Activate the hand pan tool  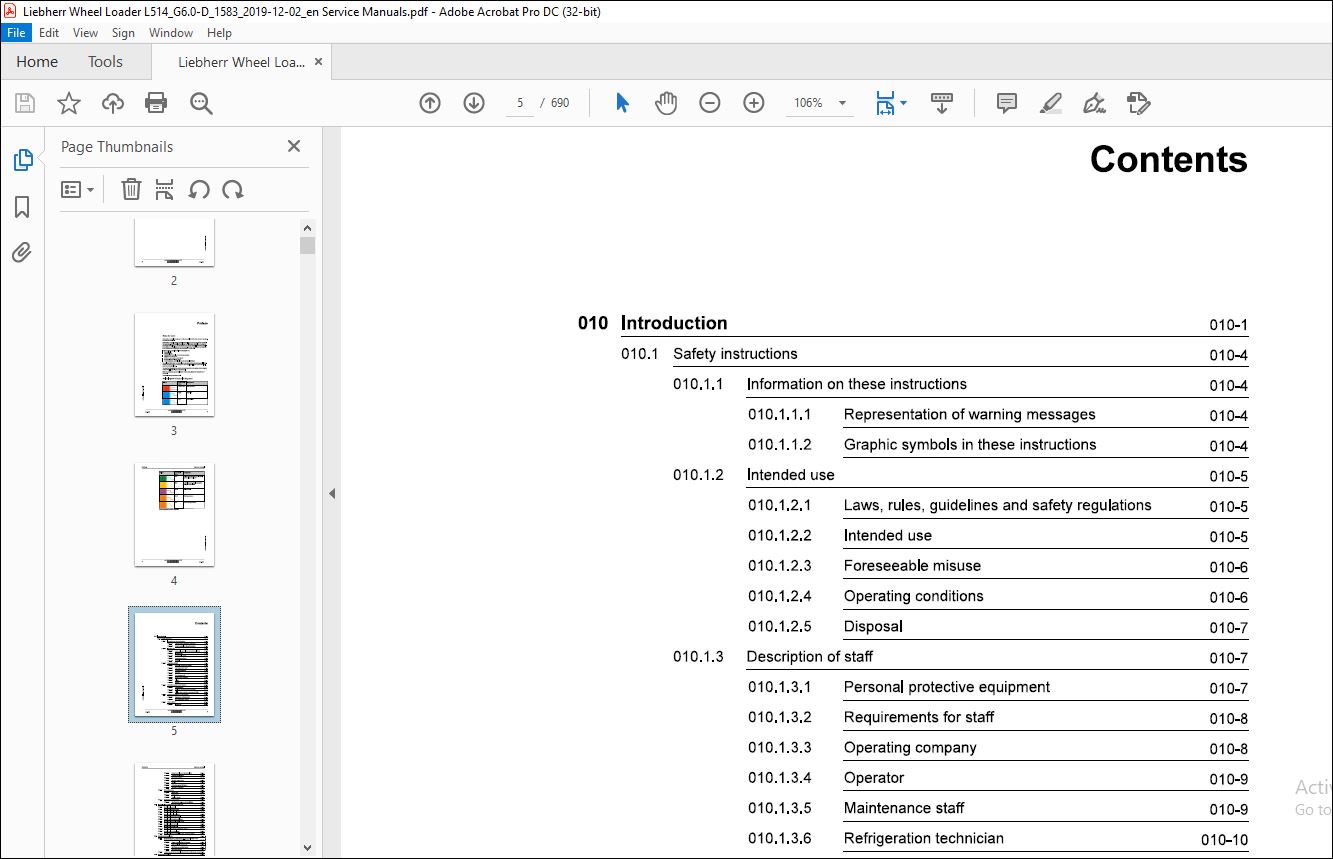tap(666, 103)
